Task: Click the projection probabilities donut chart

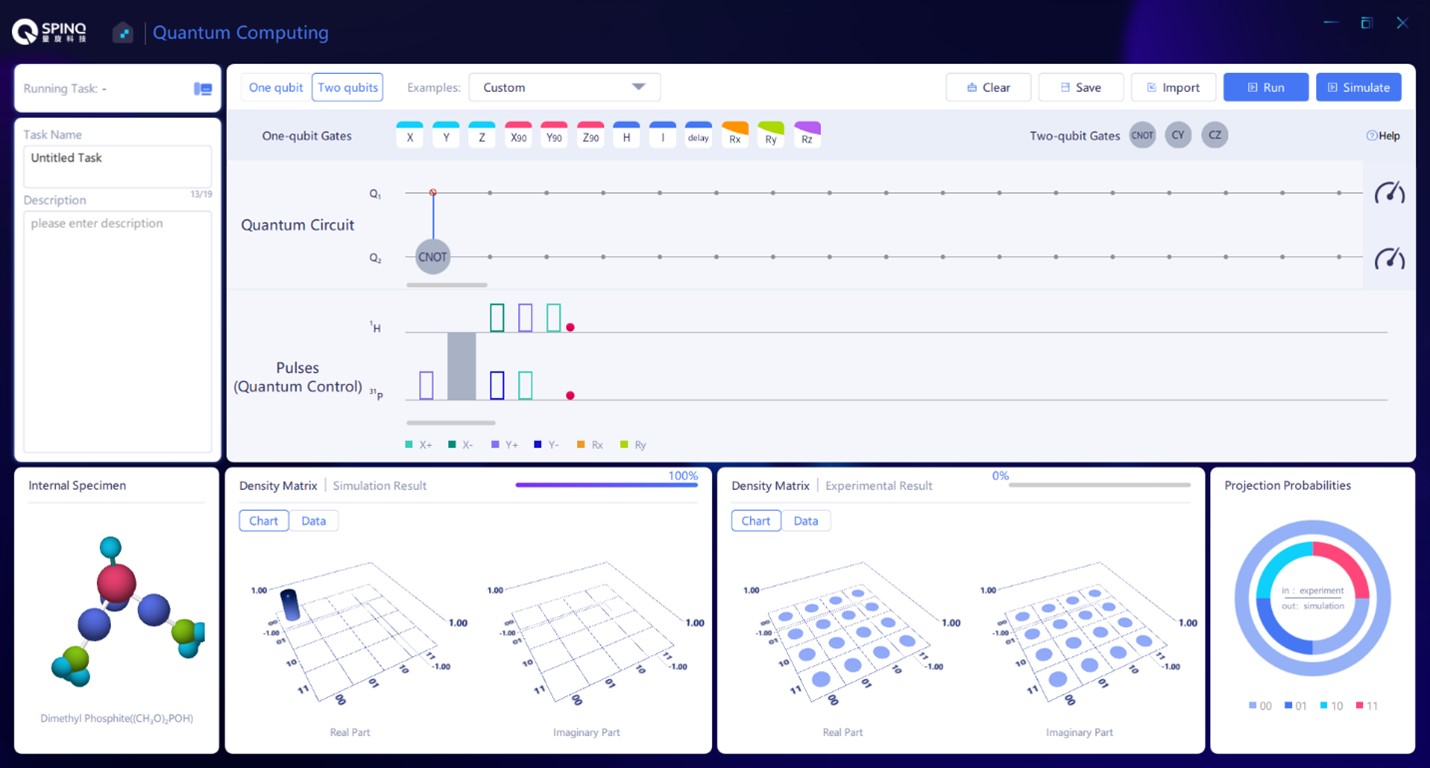Action: [1312, 598]
